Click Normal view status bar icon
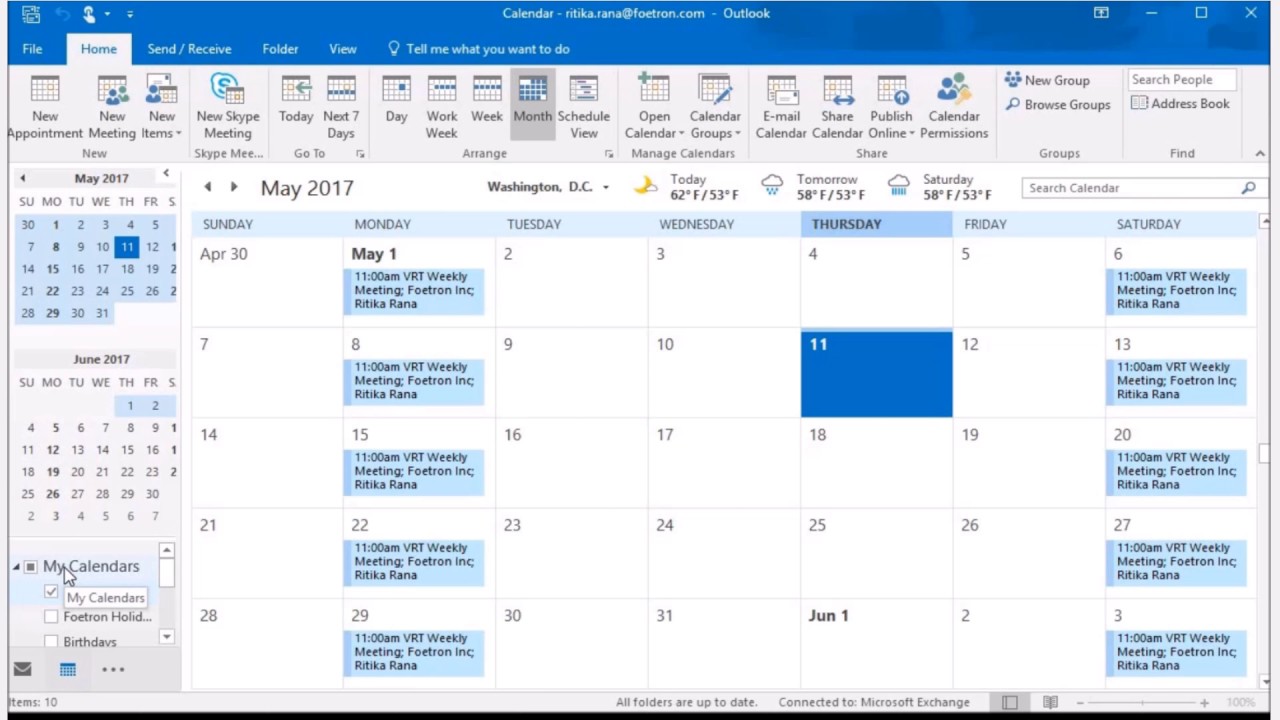 [1010, 702]
